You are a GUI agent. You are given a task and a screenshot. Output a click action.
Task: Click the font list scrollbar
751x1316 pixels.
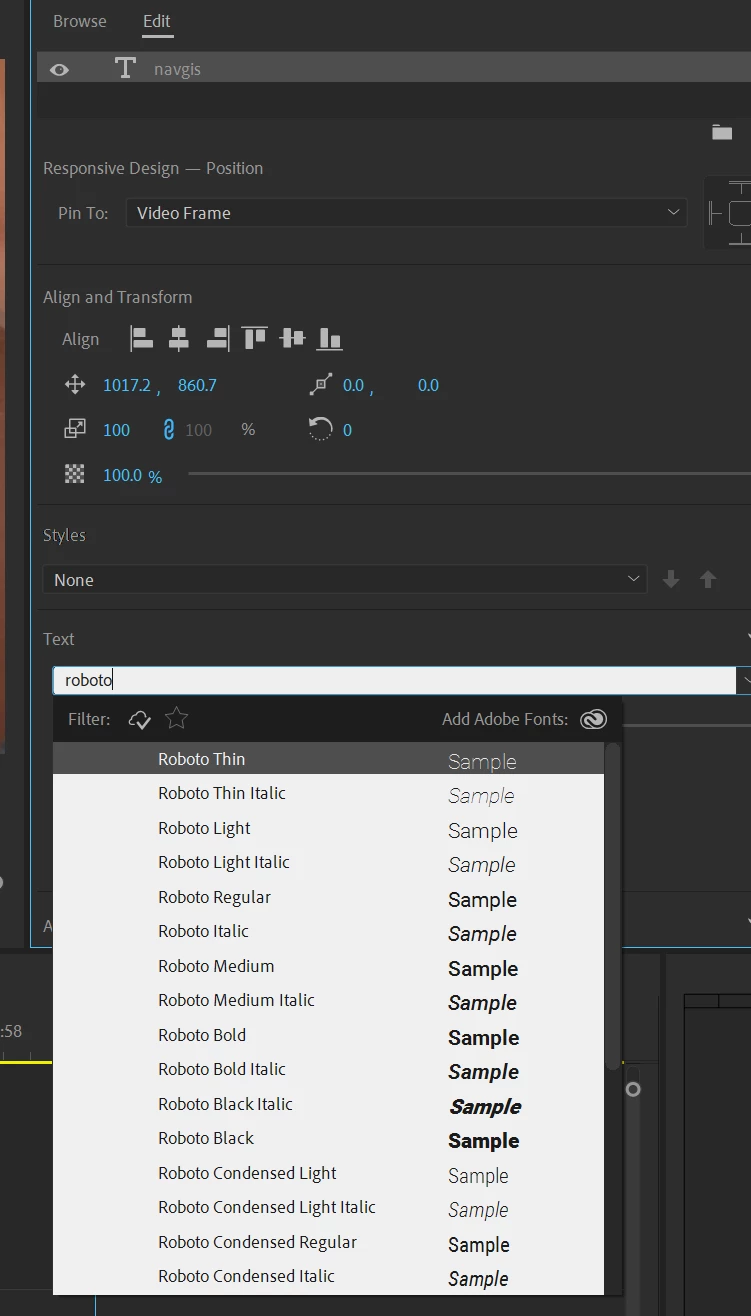click(x=613, y=905)
